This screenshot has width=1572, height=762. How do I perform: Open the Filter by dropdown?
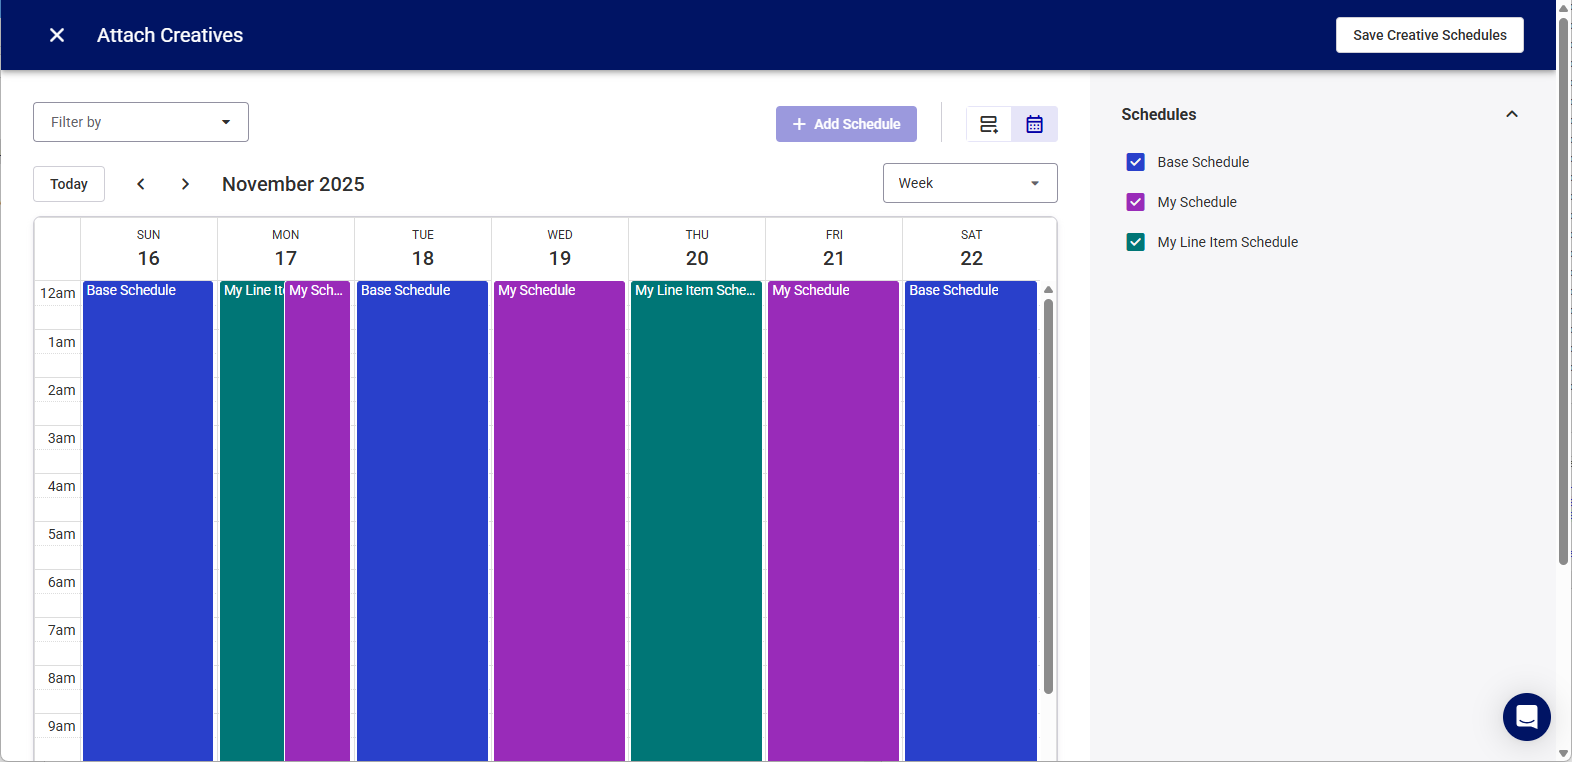141,122
